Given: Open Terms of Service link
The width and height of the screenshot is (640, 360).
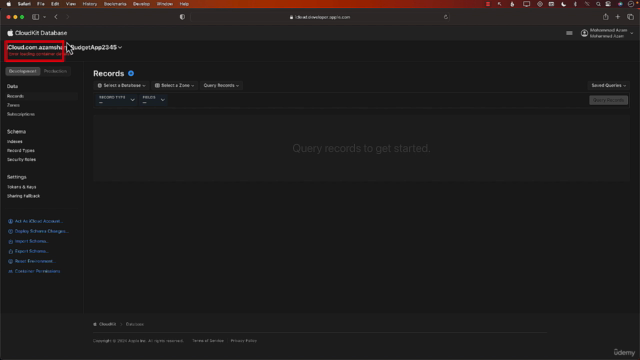Looking at the screenshot, I should pos(208,341).
